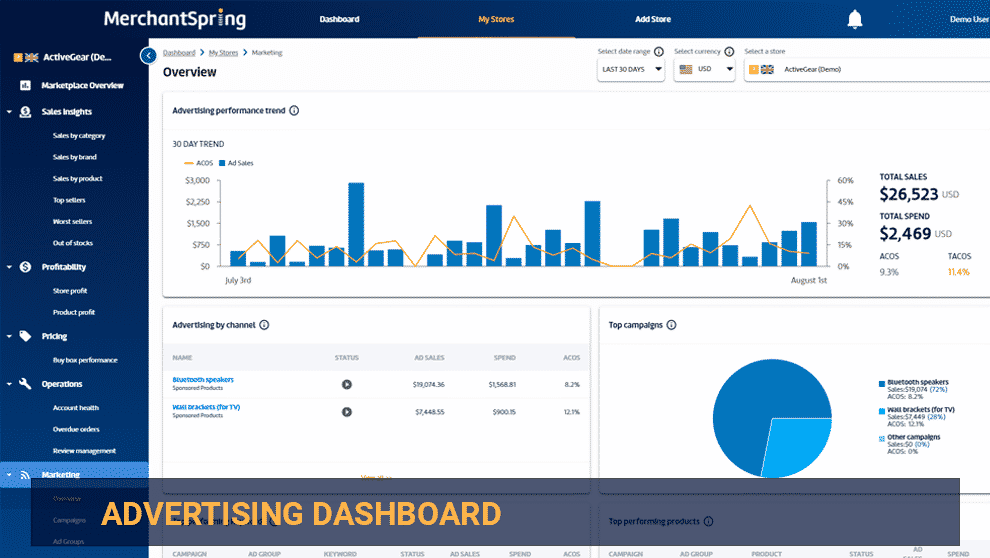This screenshot has height=558, width=990.
Task: Open the Add Store top tab
Action: point(653,20)
